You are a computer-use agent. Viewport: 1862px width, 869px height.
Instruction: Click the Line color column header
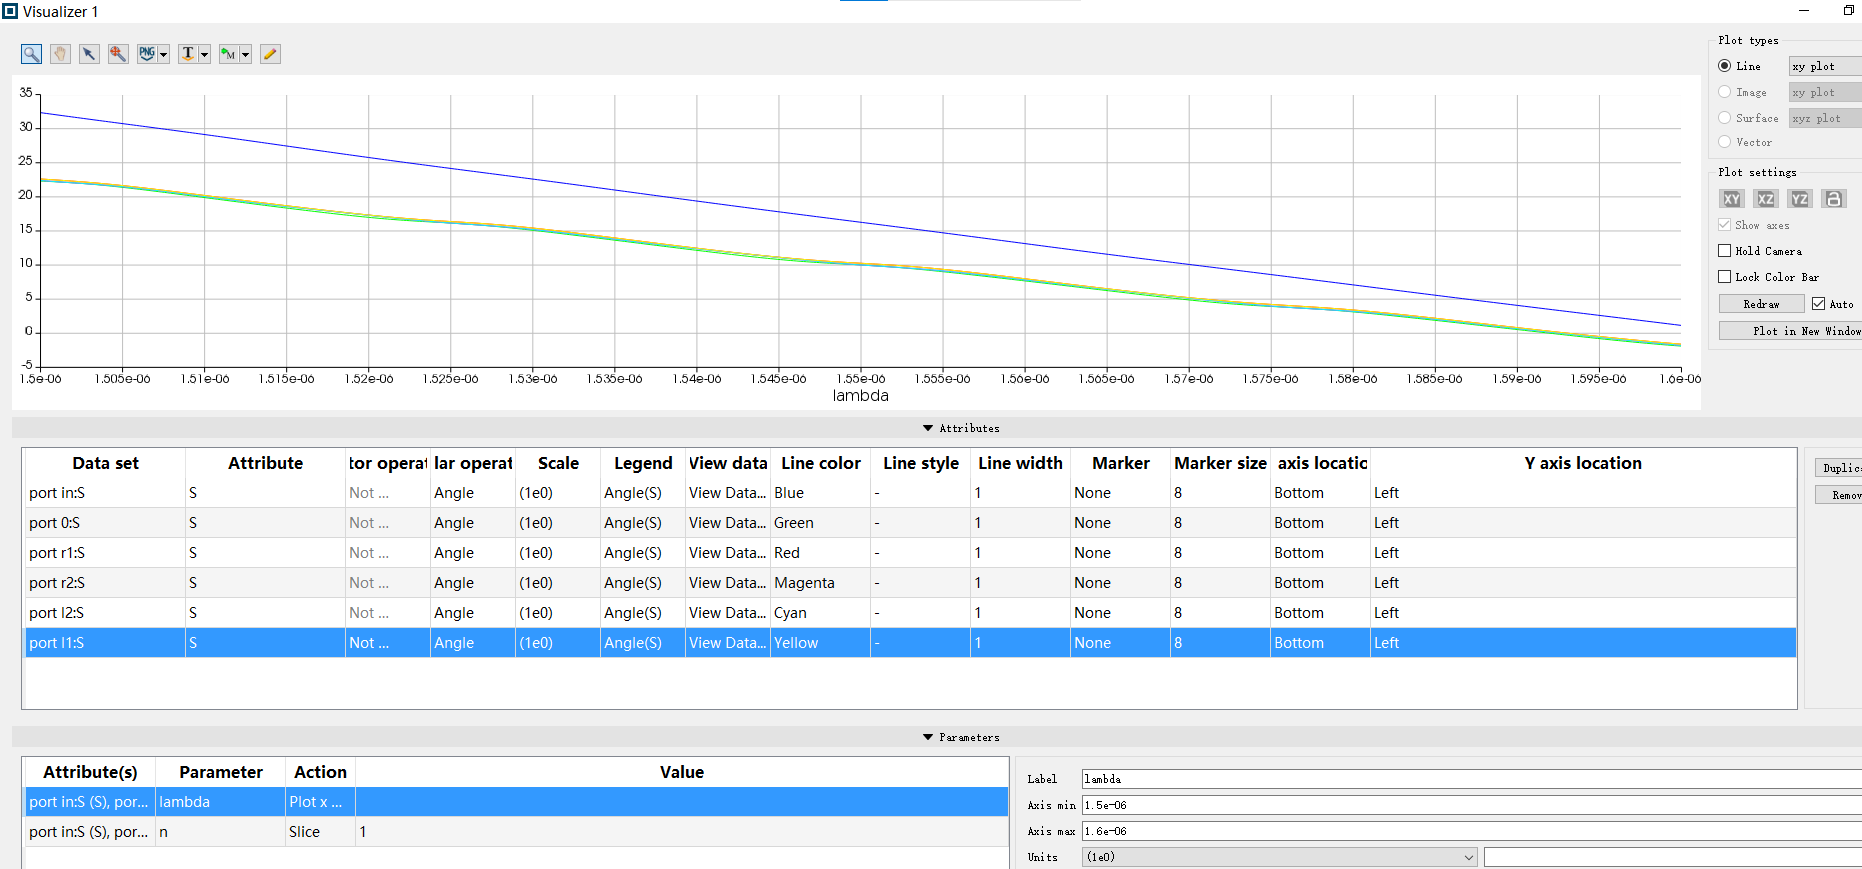pos(820,463)
